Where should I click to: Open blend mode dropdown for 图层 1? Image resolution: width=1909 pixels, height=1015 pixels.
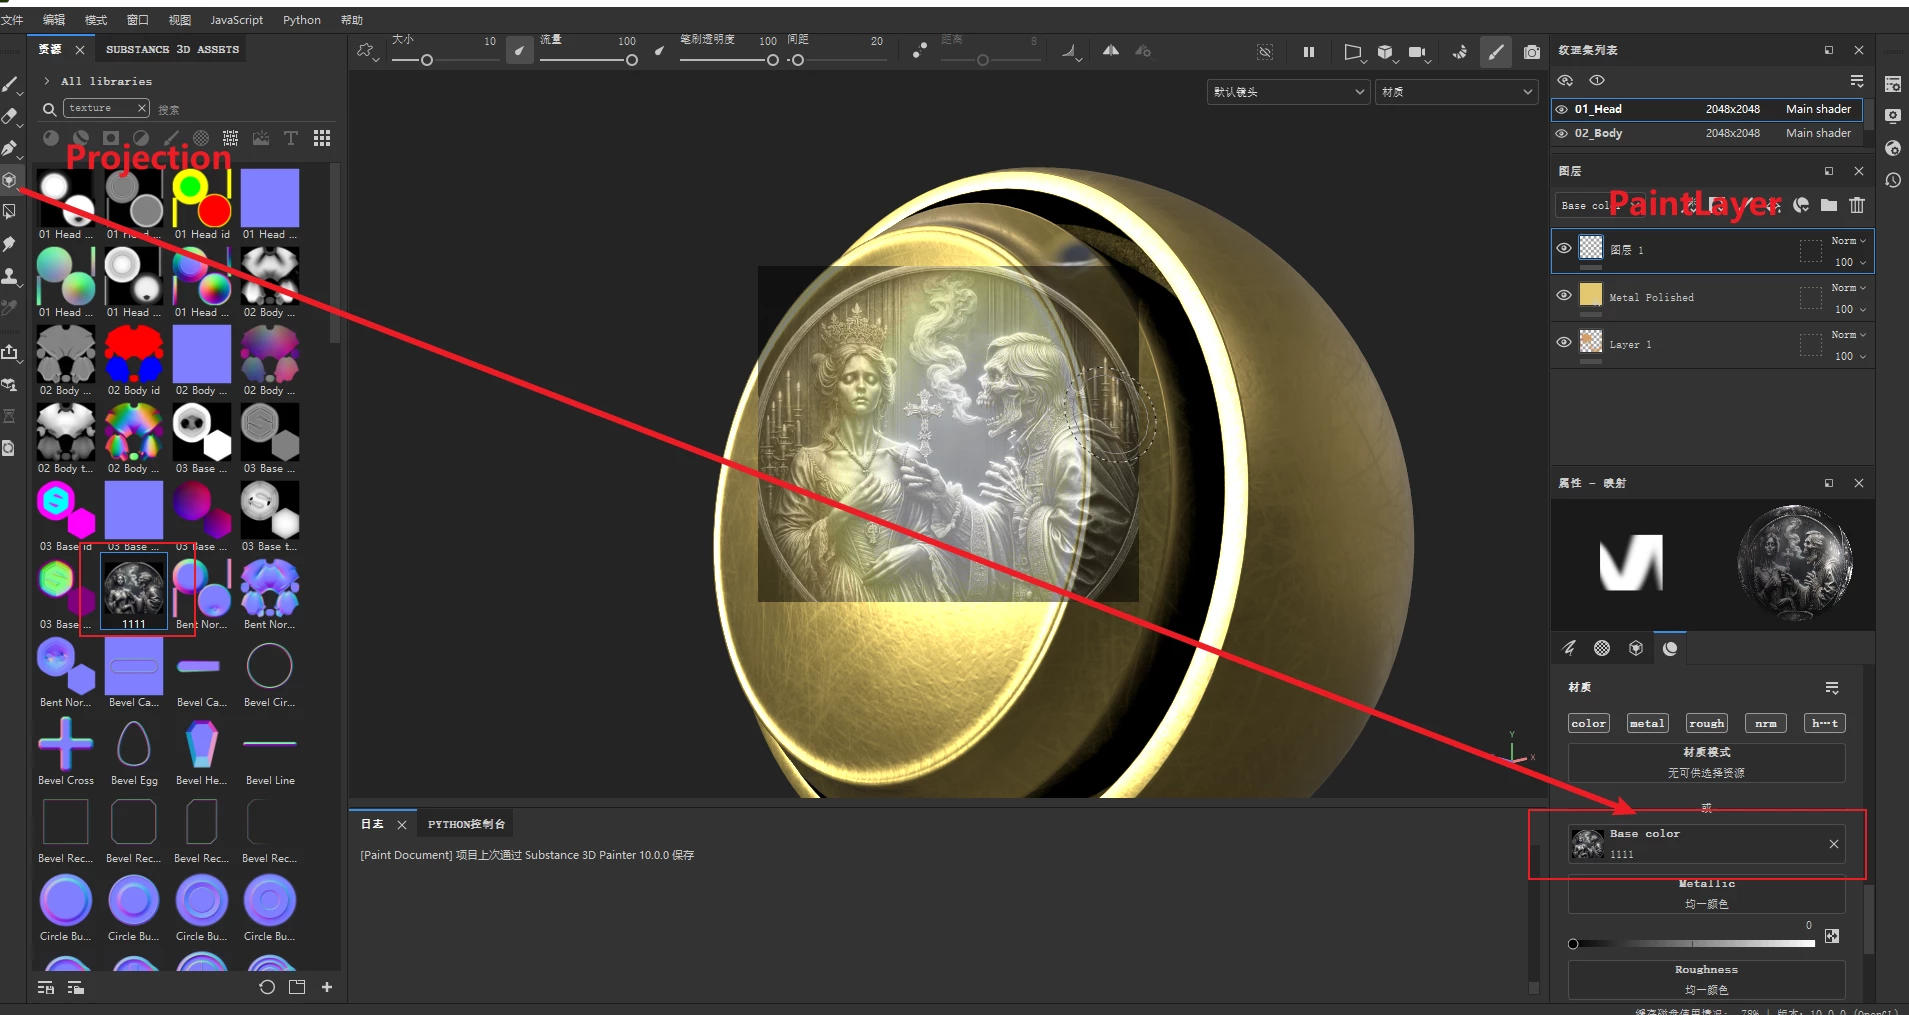pos(1849,241)
